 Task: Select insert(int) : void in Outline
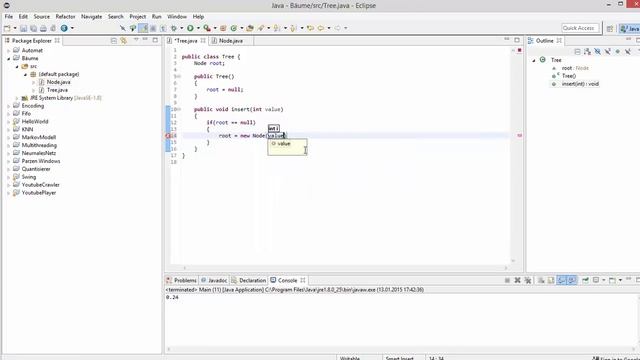coord(580,84)
